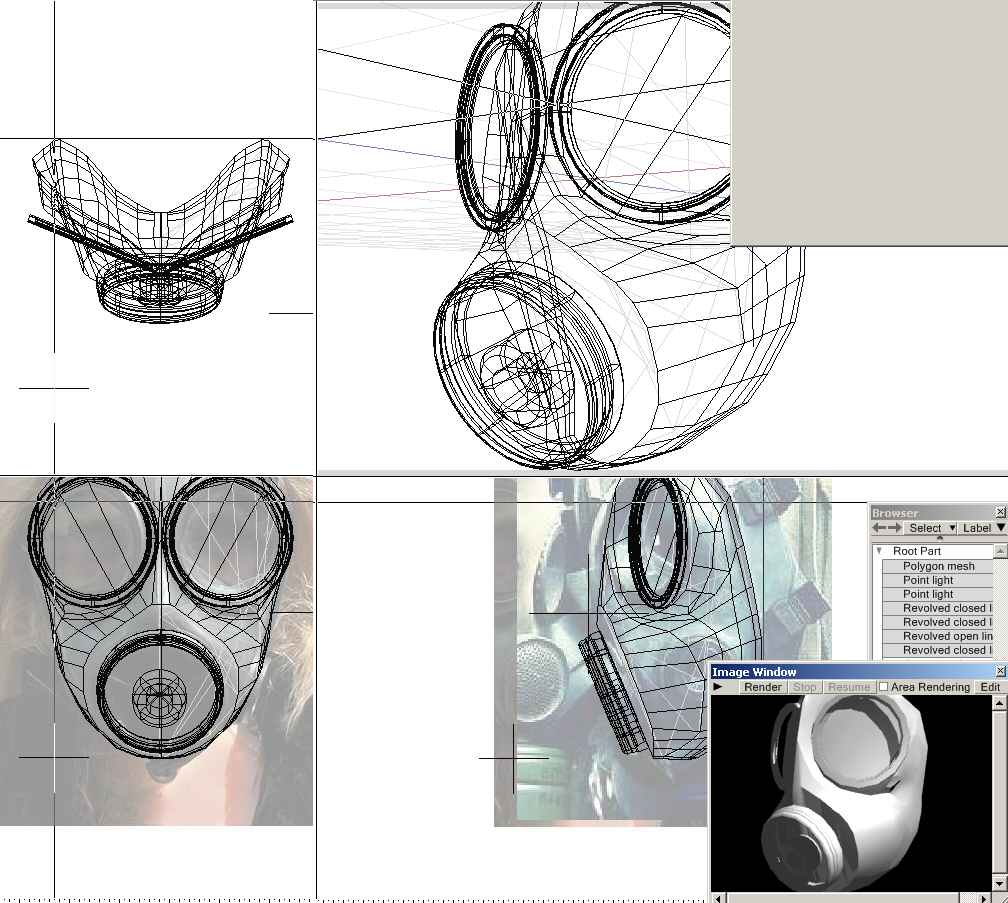Close the Image Window
1008x903 pixels.
[x=1000, y=672]
